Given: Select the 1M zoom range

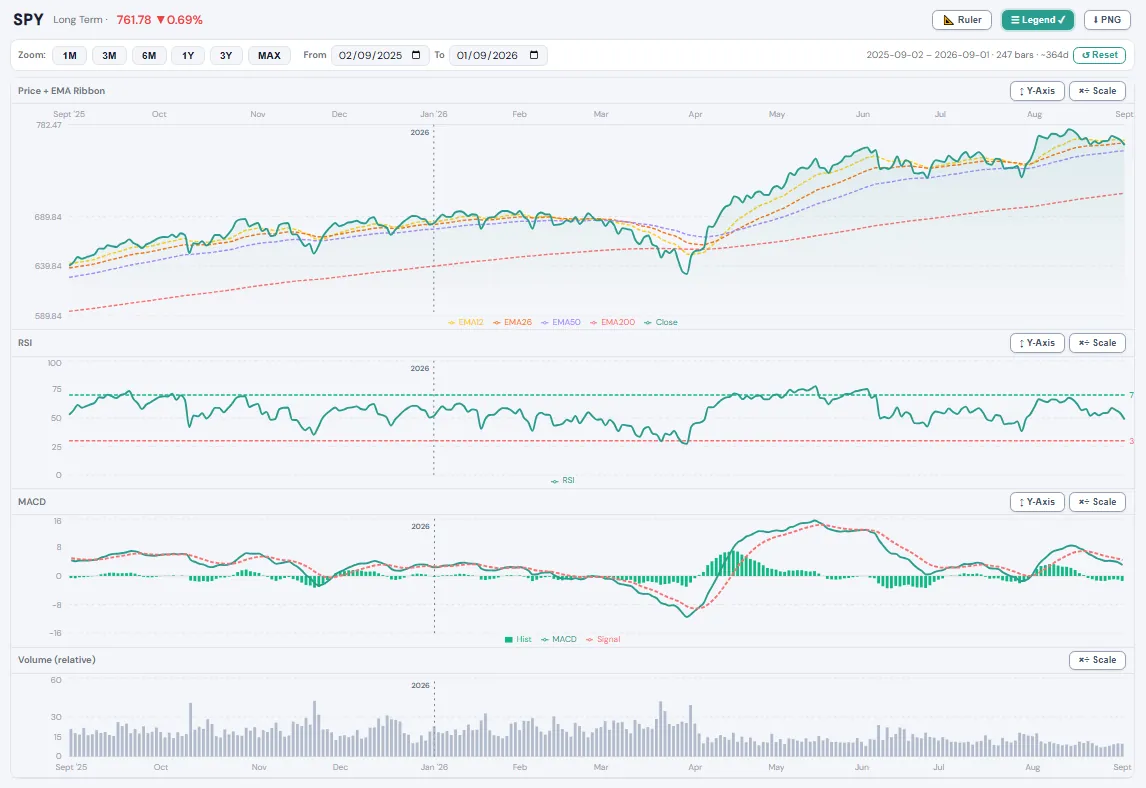Looking at the screenshot, I should click(x=69, y=56).
